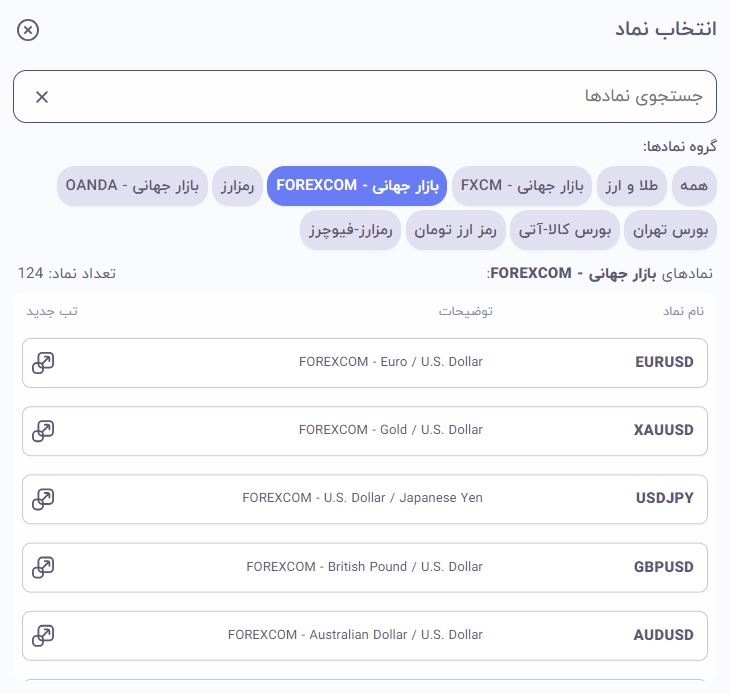Switch to بازار جهانی - OANDA group
The width and height of the screenshot is (730, 694).
coord(132,186)
